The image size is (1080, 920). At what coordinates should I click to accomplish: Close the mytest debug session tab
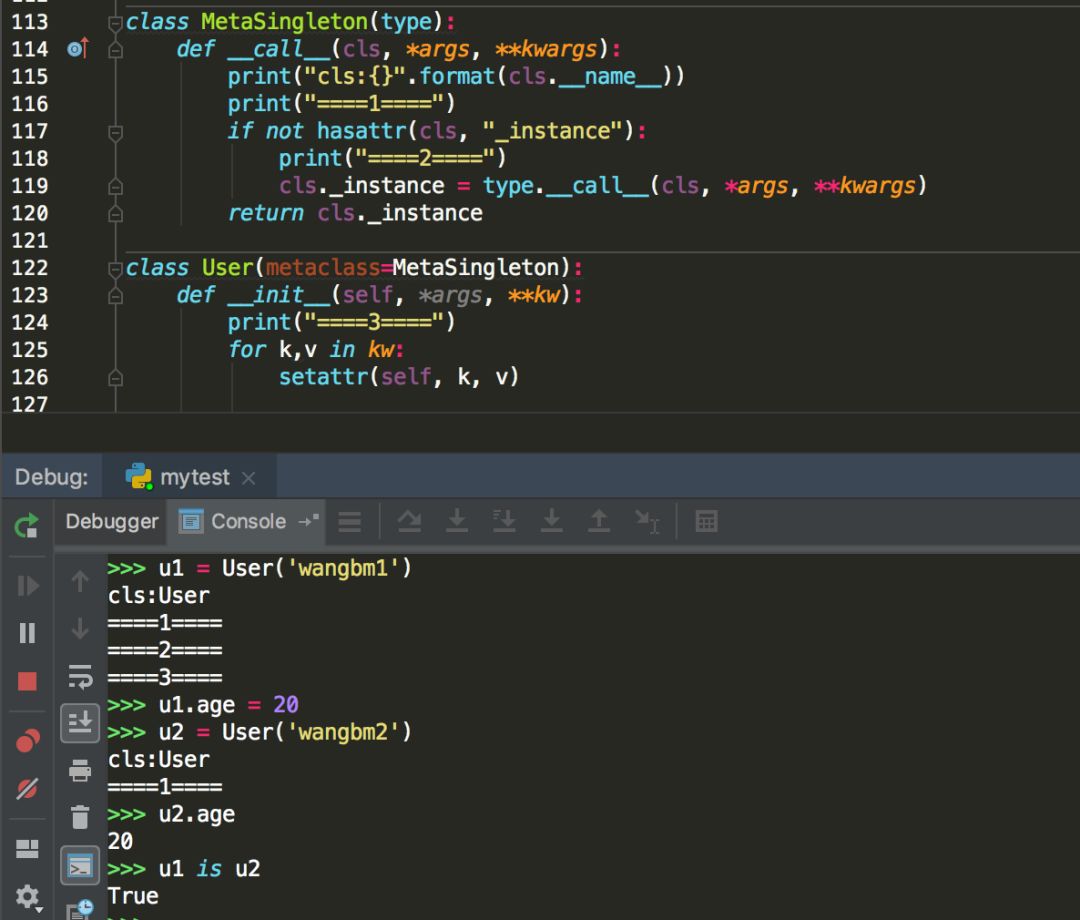coord(249,478)
